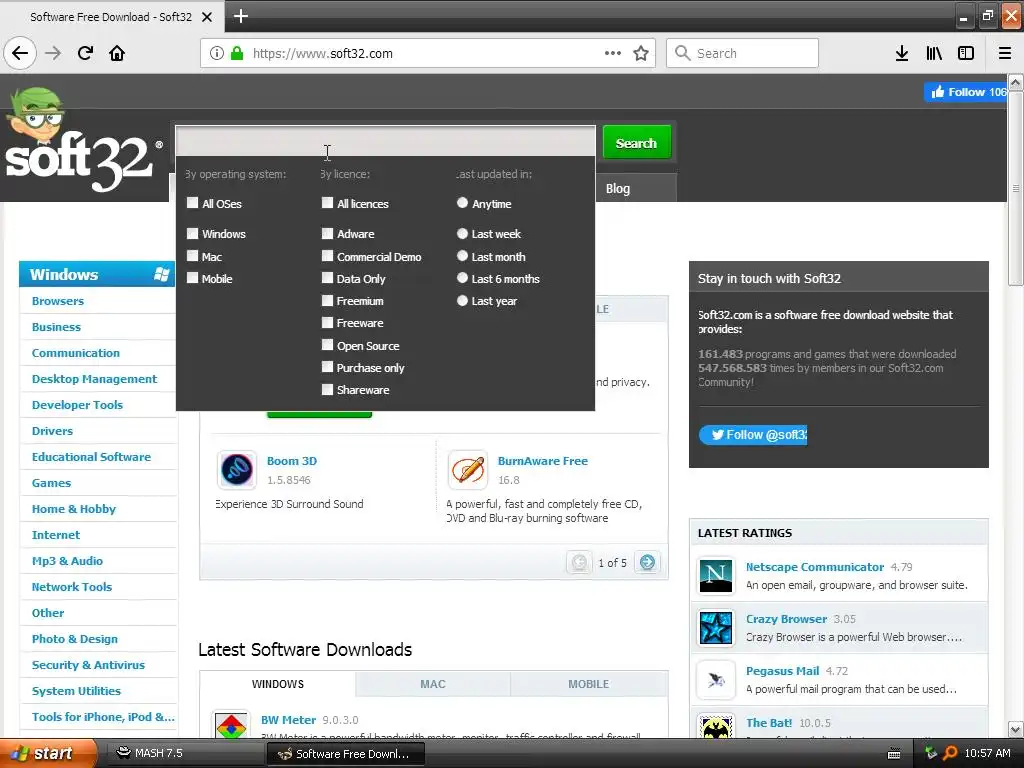Check the Mac checkbox
Viewport: 1024px width, 768px height.
193,256
